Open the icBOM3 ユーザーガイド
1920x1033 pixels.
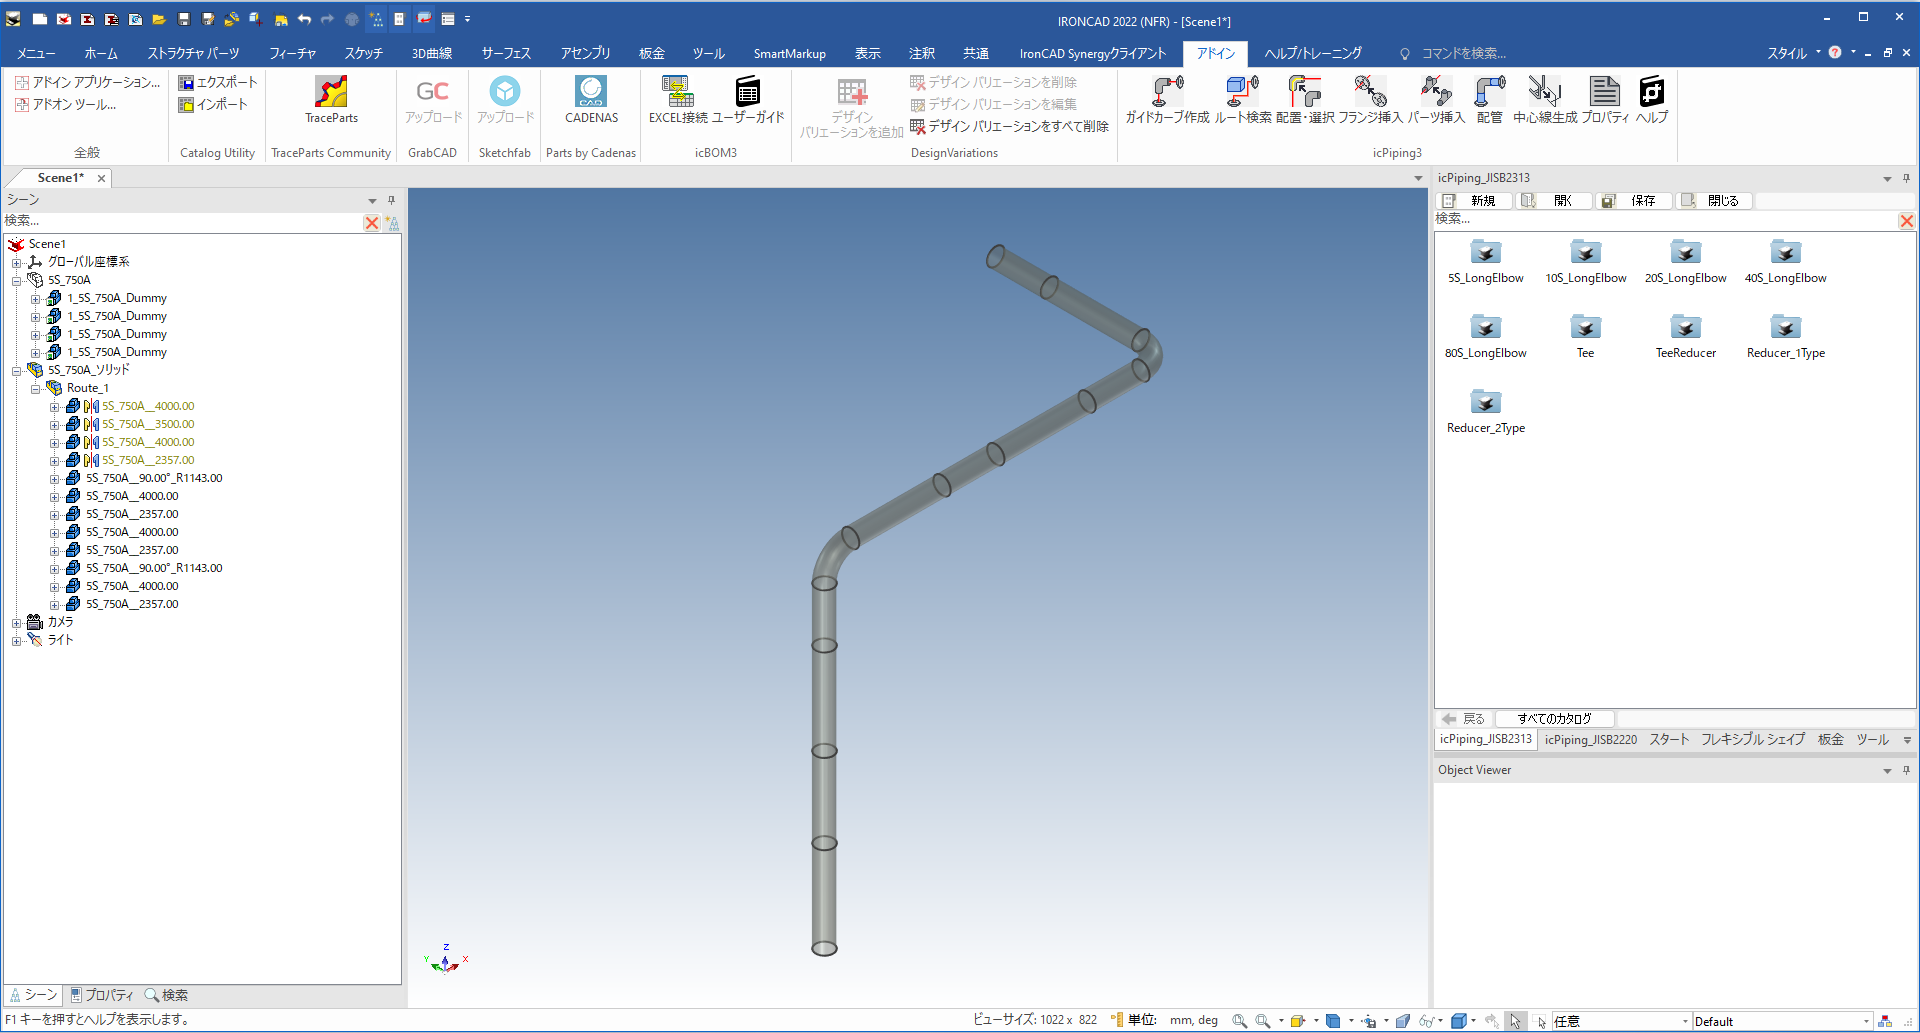pos(747,93)
